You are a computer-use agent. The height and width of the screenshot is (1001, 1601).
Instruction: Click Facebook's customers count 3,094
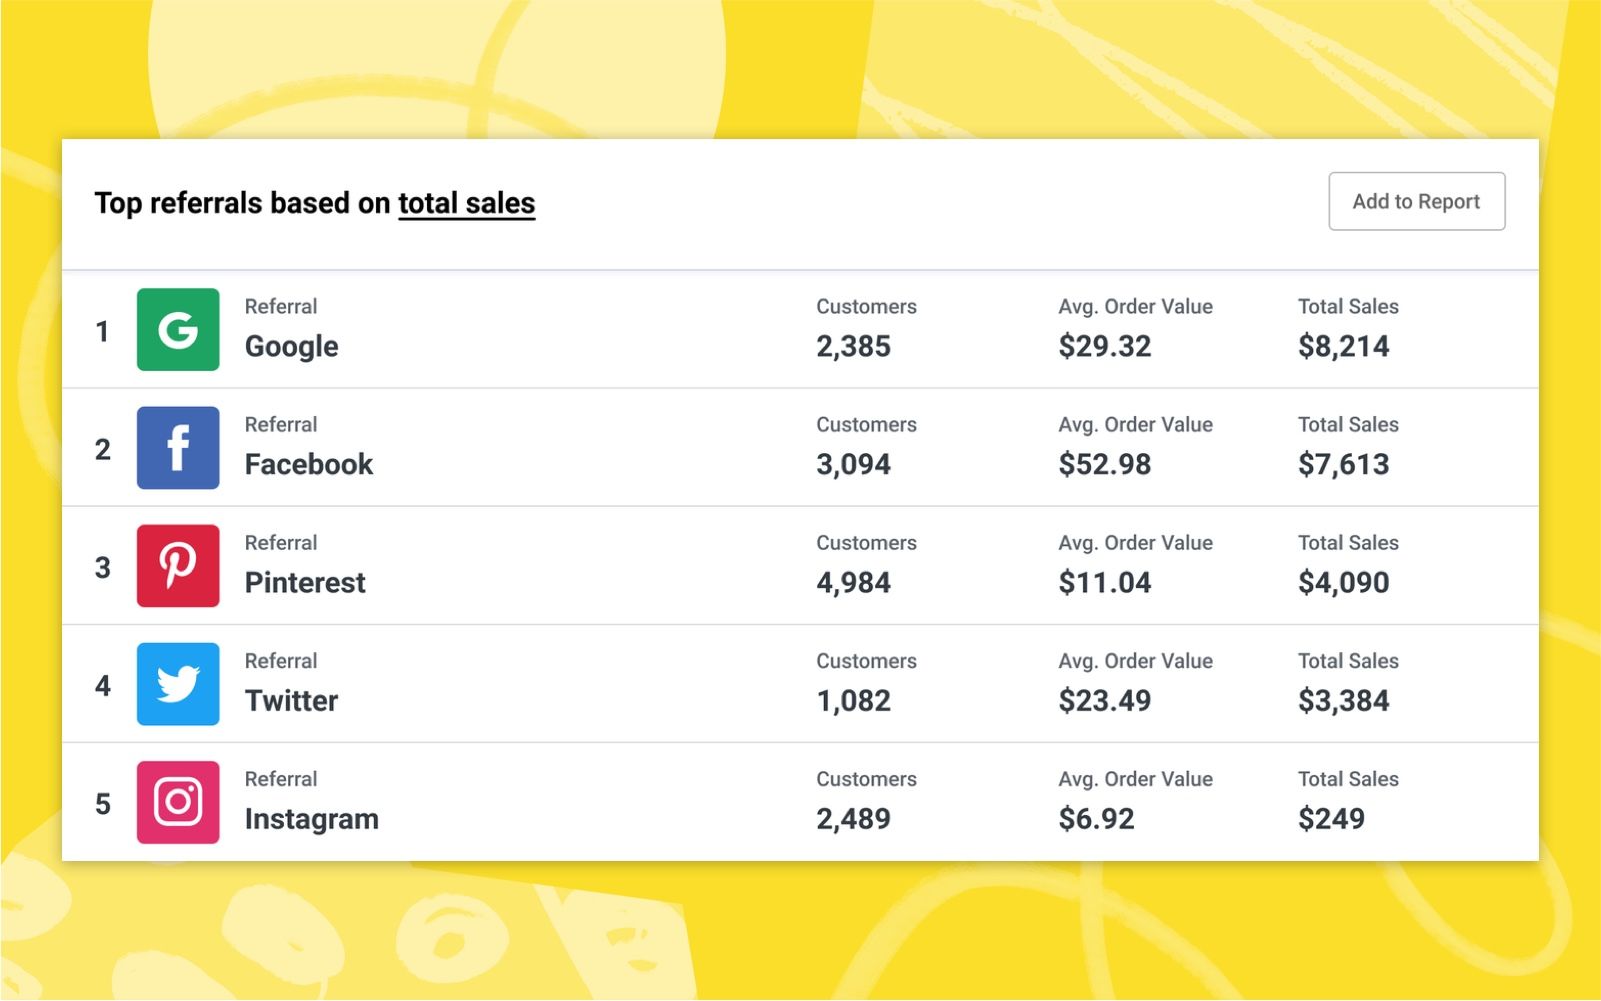tap(853, 464)
